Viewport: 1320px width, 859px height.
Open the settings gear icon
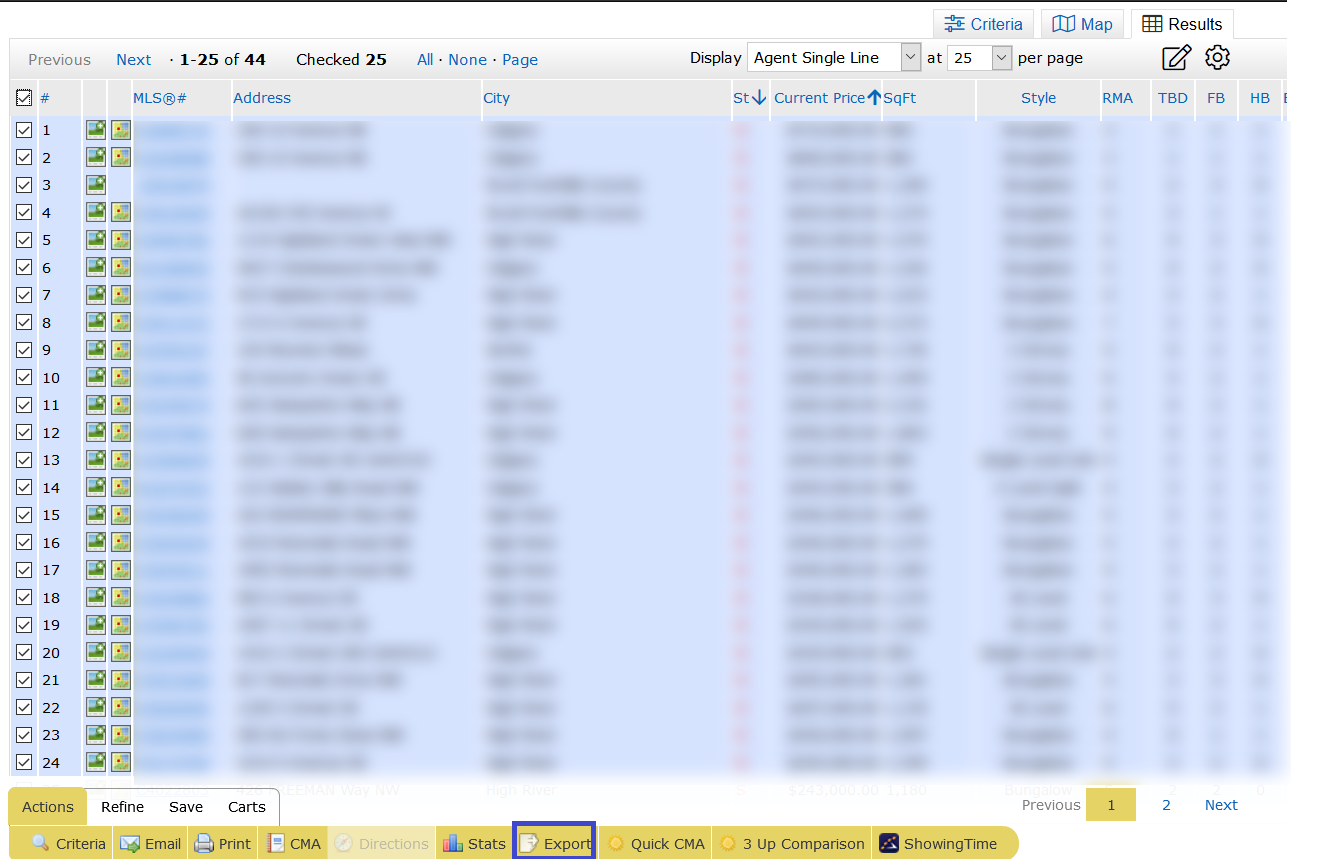(x=1217, y=57)
